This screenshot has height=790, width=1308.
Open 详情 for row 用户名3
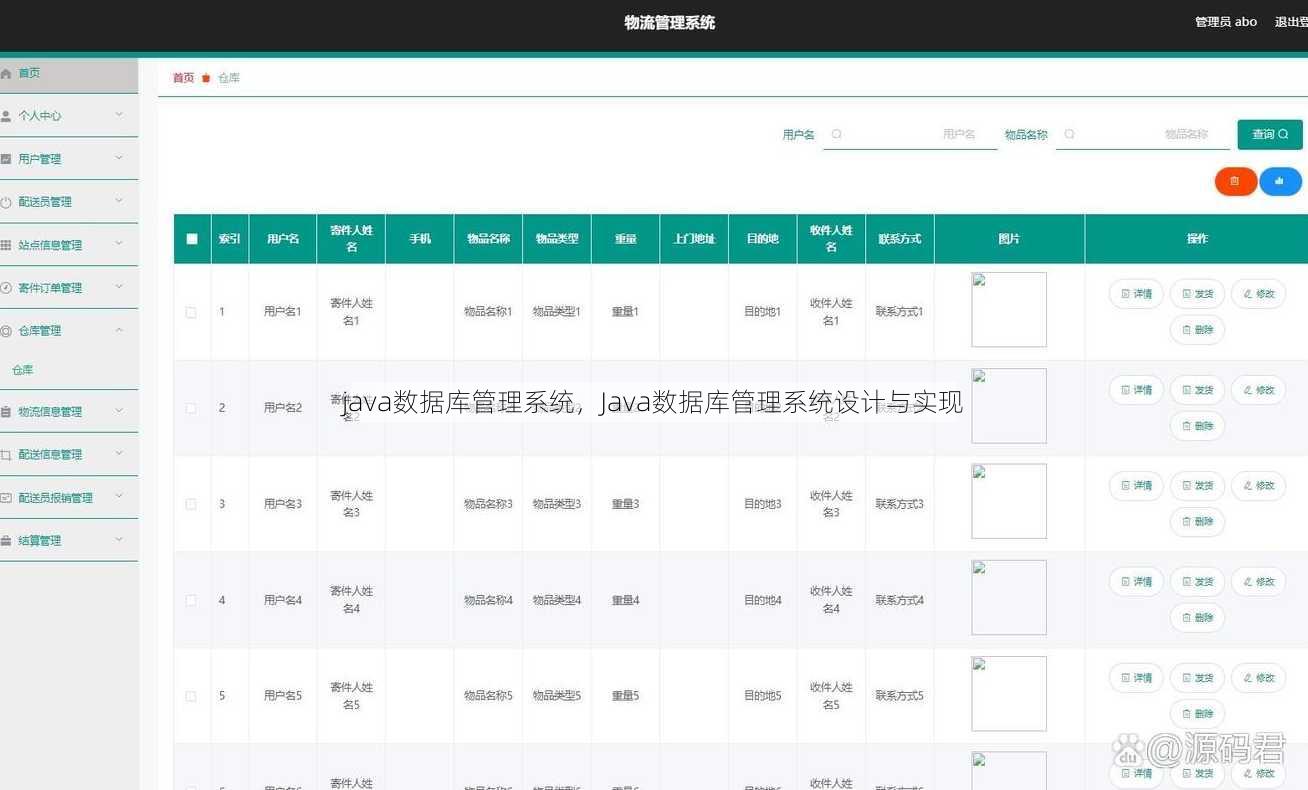click(x=1136, y=486)
